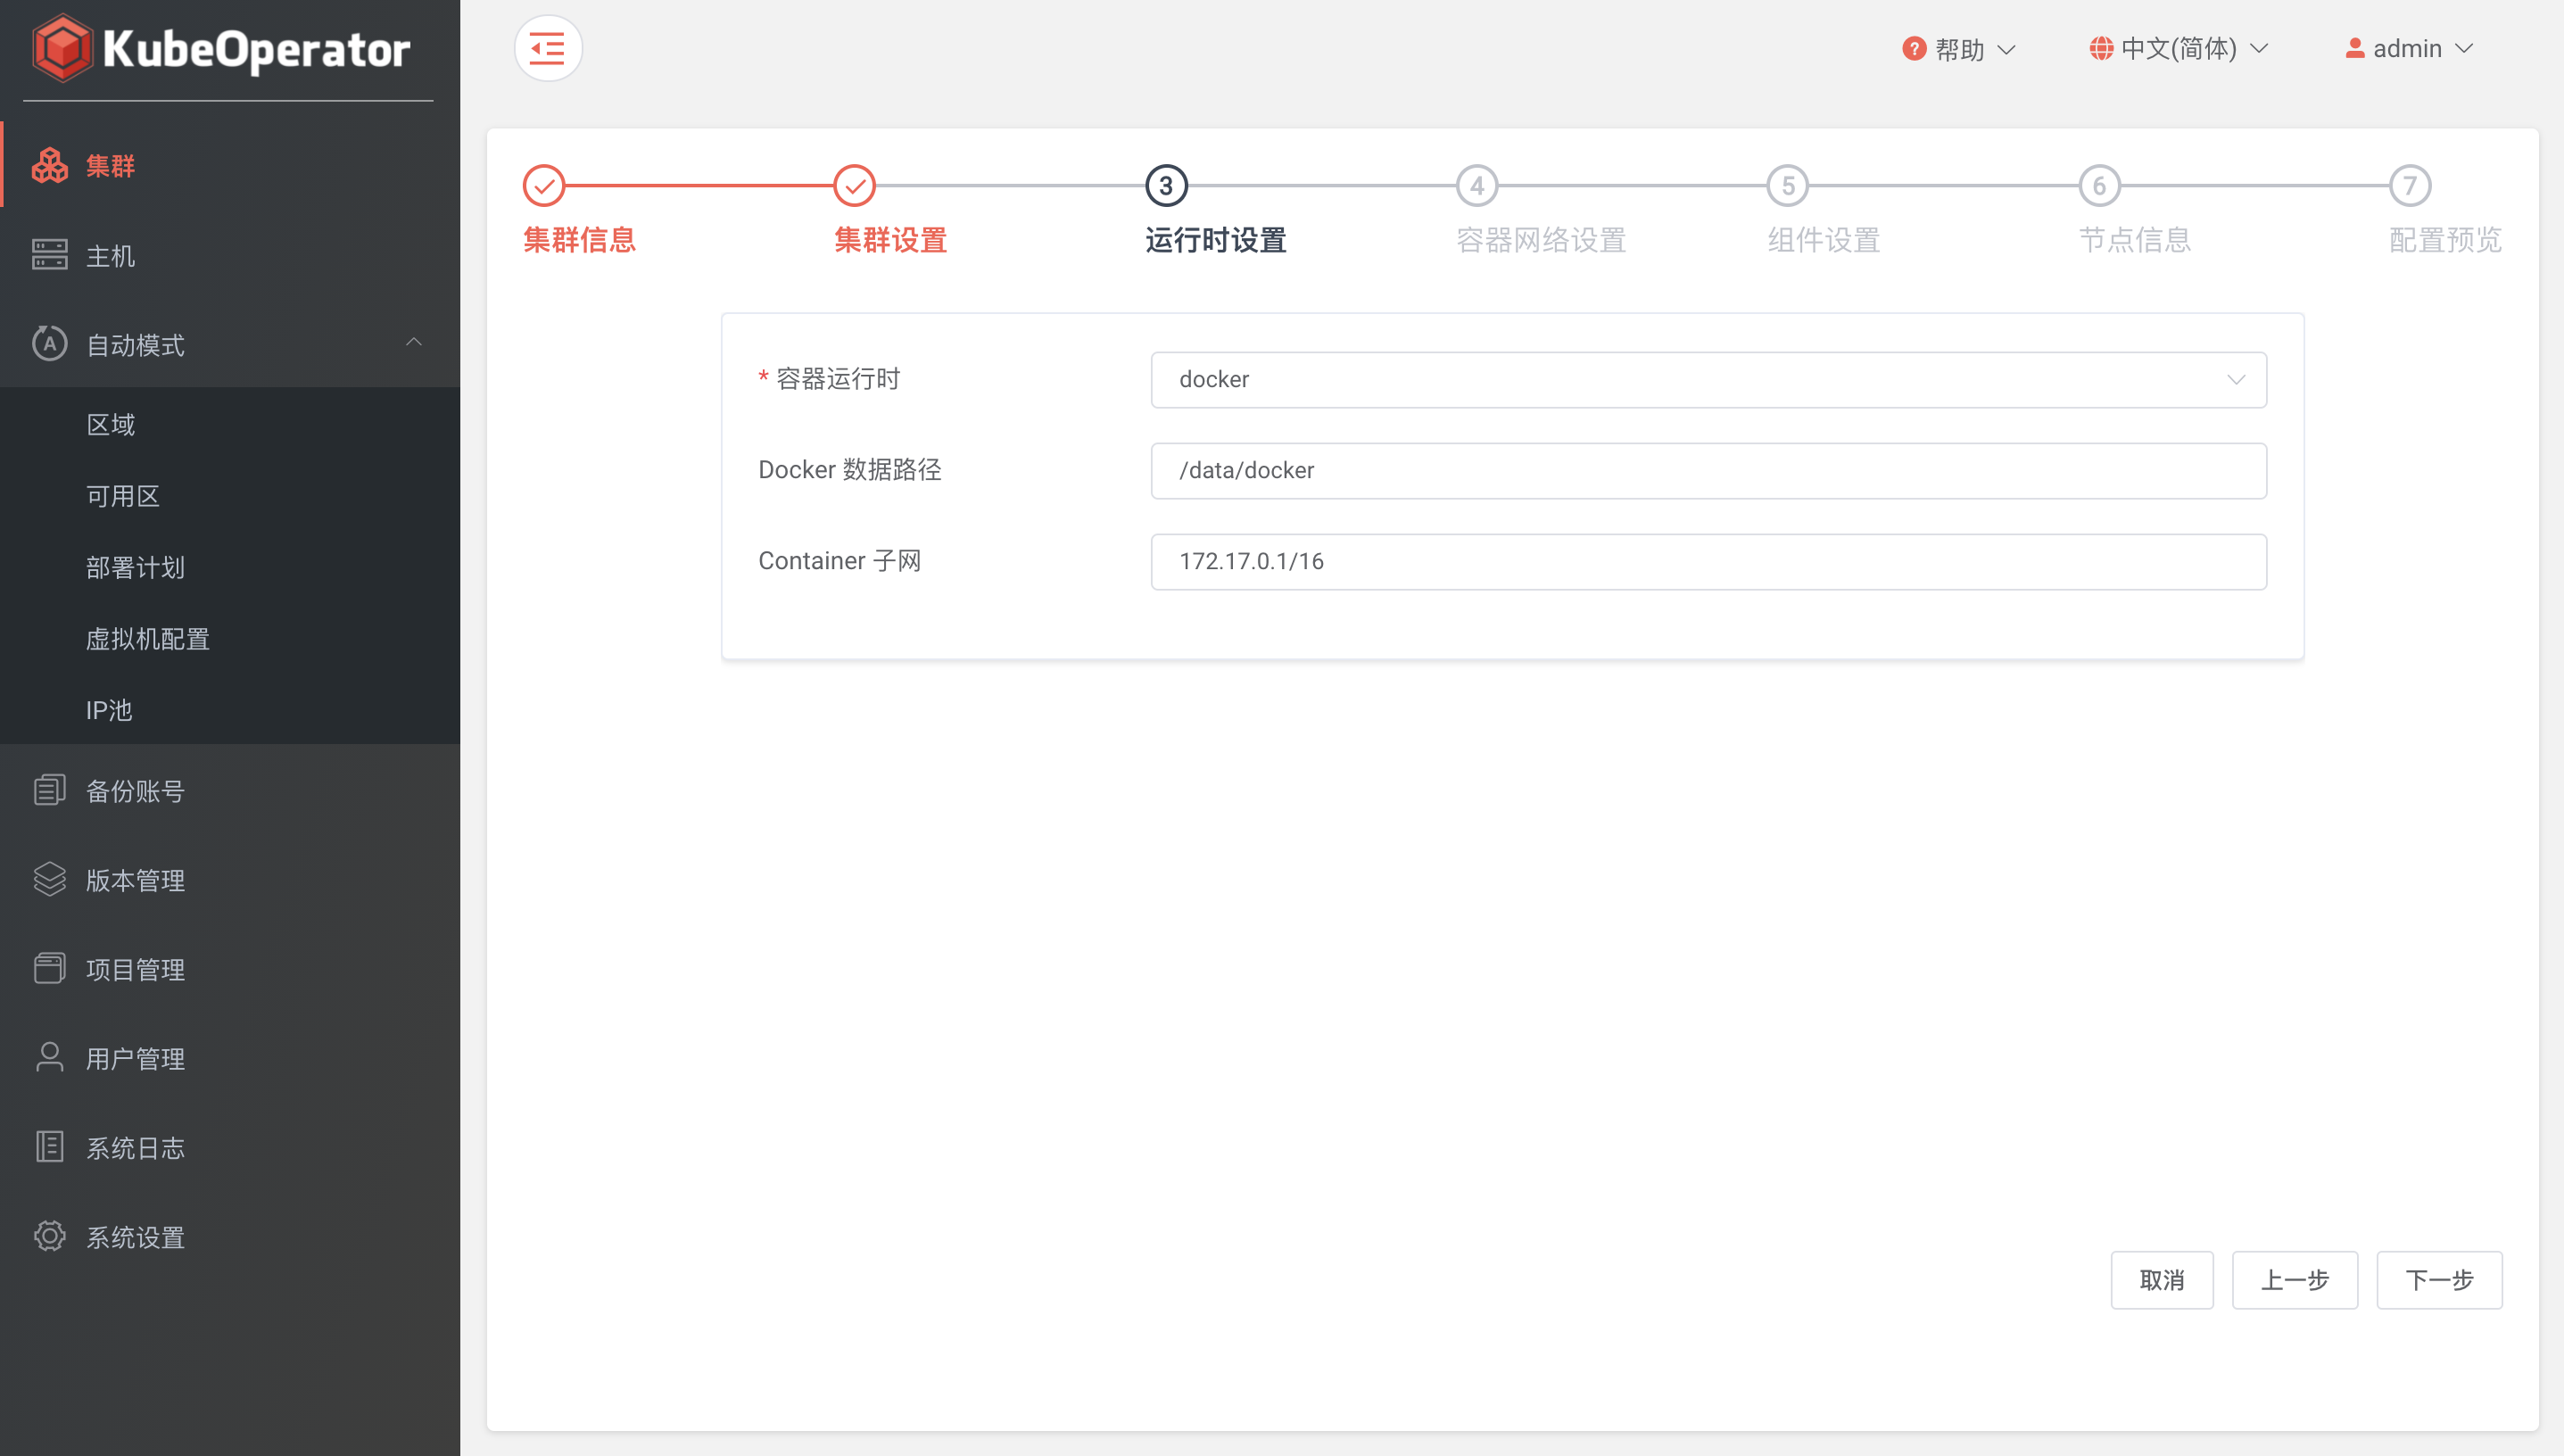Open the 容器运行时 dropdown showing docker

(1707, 380)
